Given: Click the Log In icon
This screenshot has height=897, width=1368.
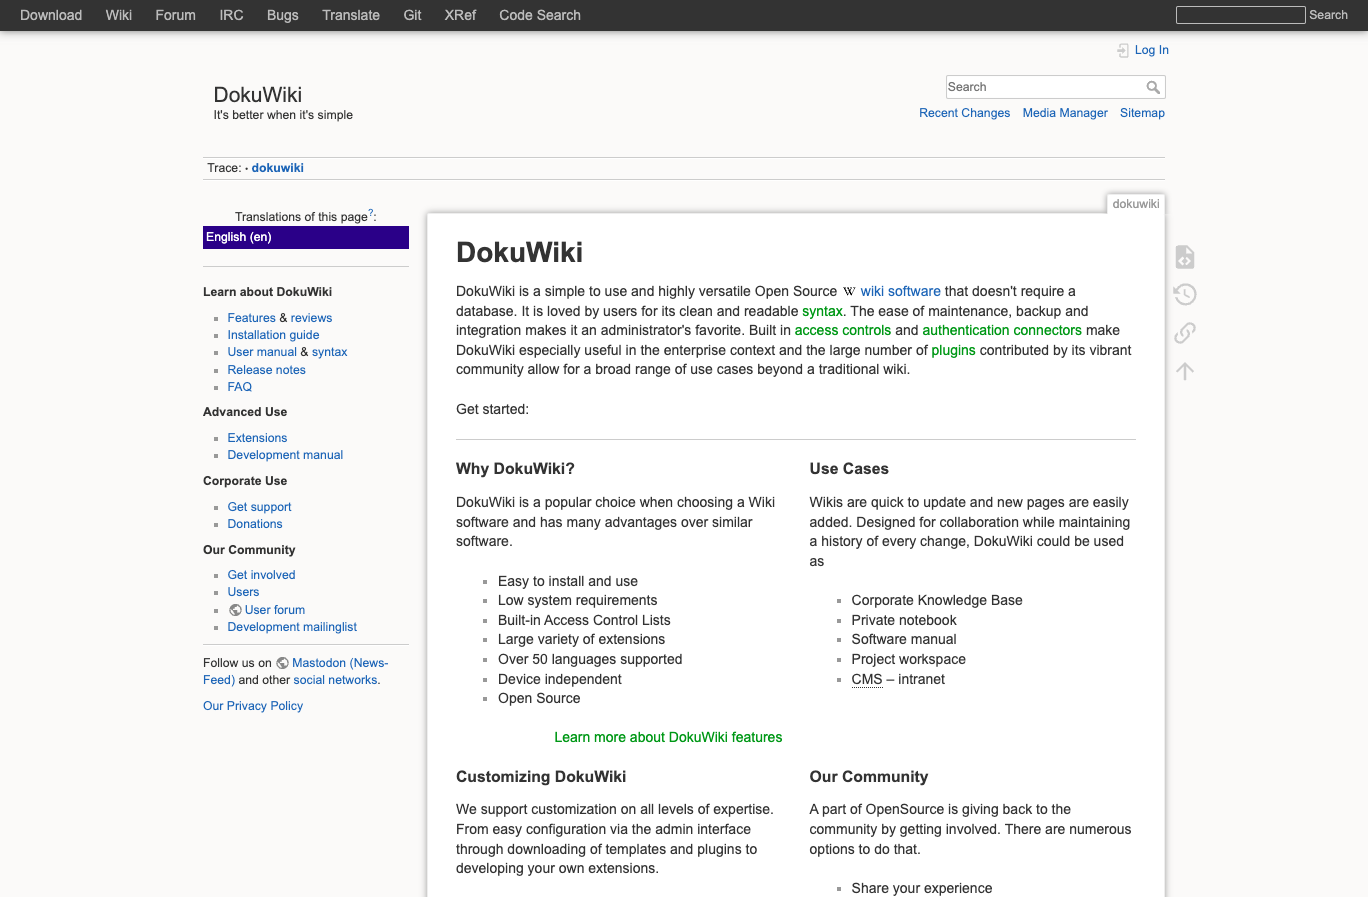Looking at the screenshot, I should point(1123,50).
